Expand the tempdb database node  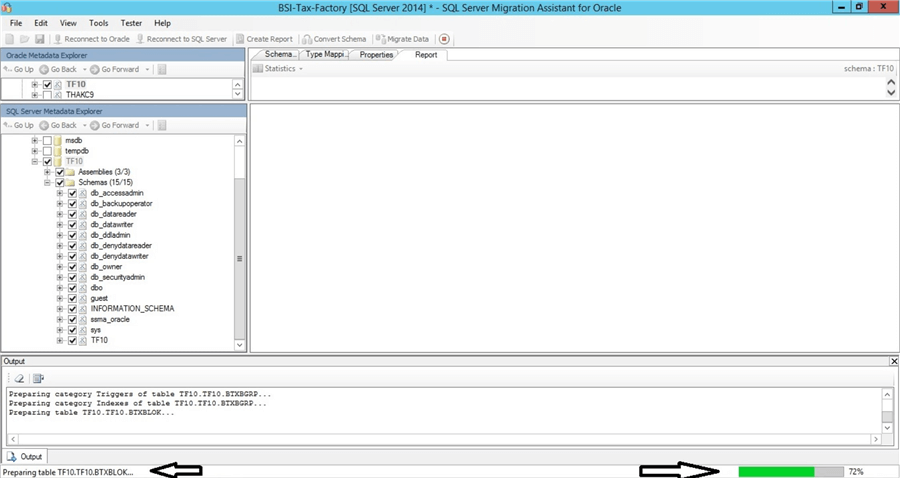35,151
